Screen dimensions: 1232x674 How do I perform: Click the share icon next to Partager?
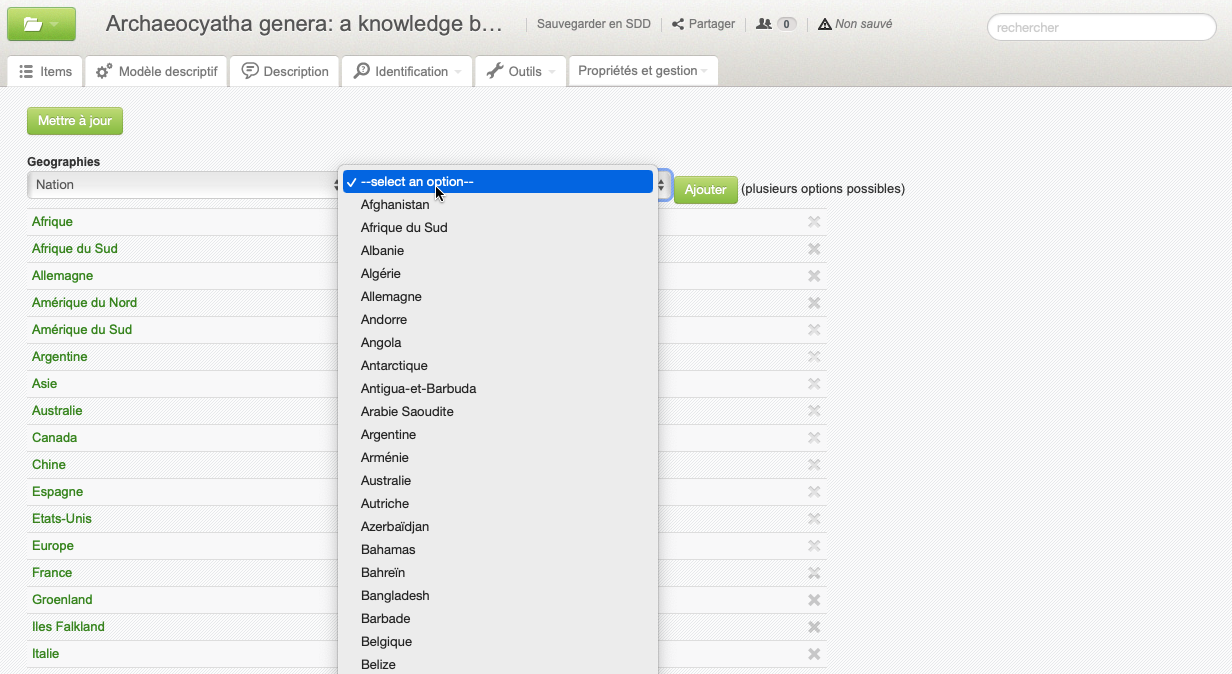coord(678,24)
